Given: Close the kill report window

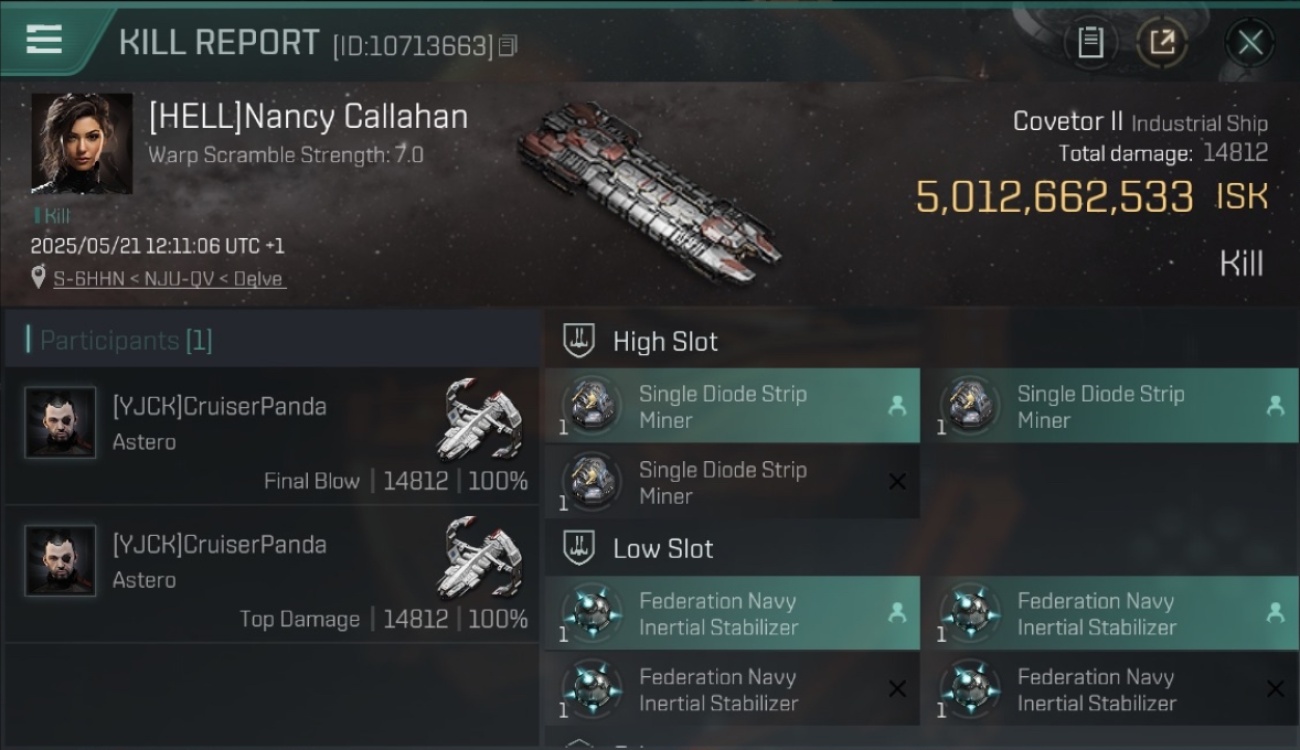Looking at the screenshot, I should pyautogui.click(x=1250, y=42).
